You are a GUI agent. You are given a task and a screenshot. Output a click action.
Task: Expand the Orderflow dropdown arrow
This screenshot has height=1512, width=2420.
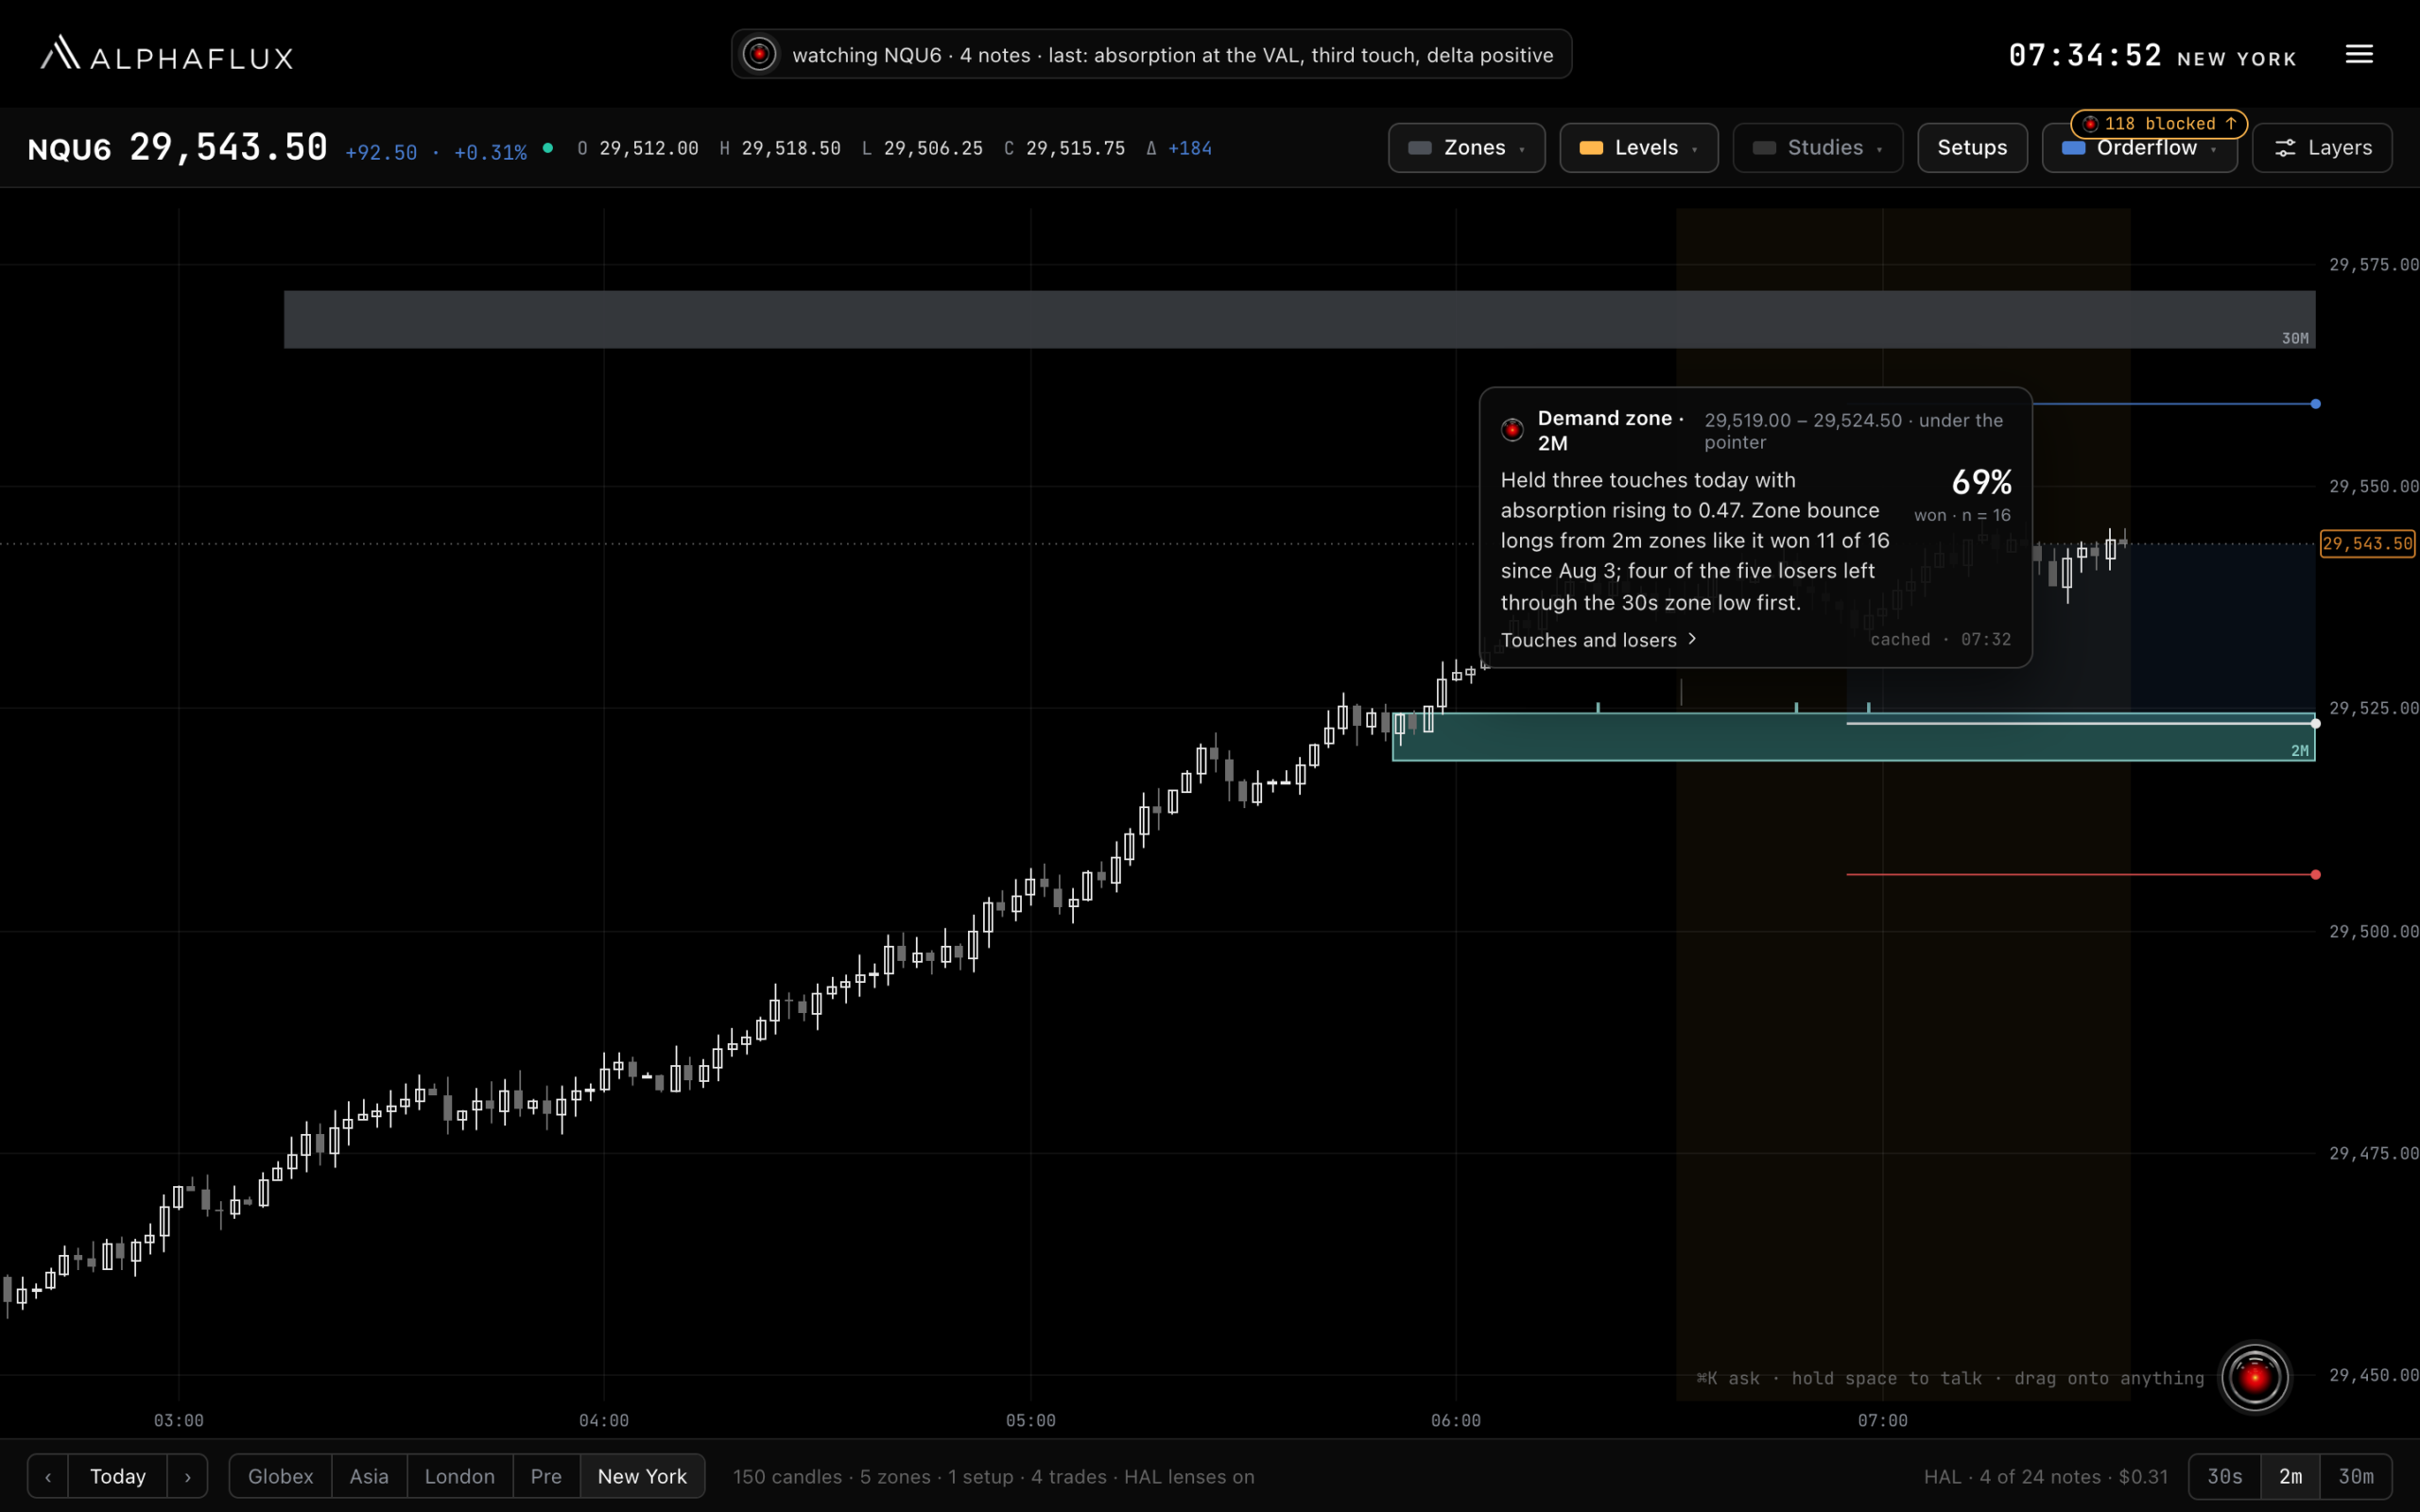[2214, 150]
